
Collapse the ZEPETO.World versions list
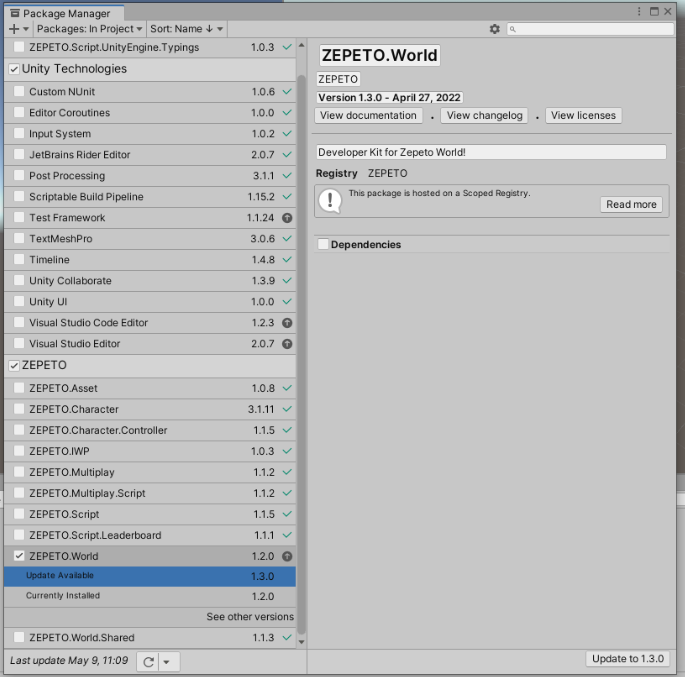tap(19, 556)
